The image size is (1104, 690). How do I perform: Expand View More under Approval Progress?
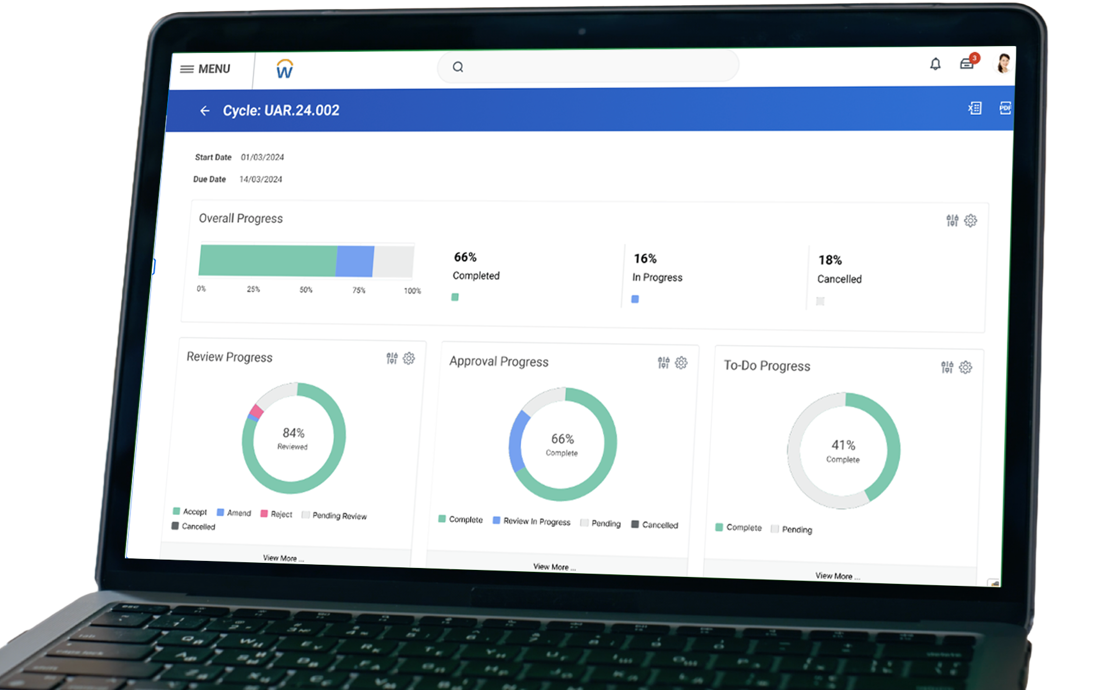coord(554,566)
